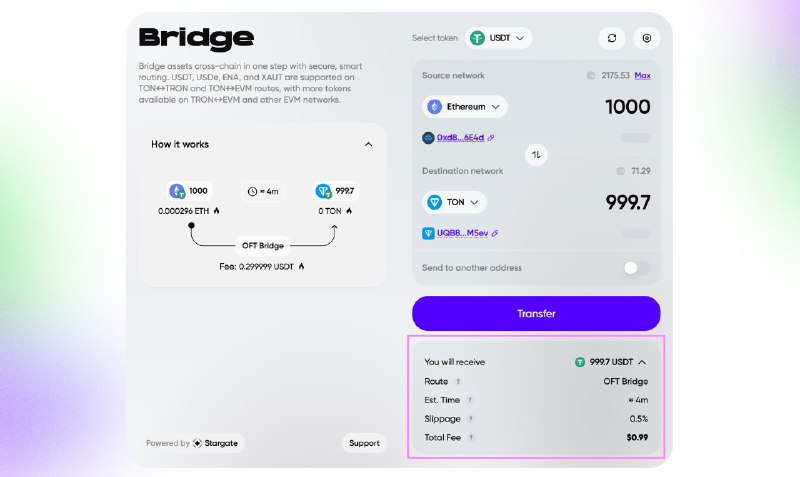Click the help icon next to Route
Screen dimensions: 800x477
pos(458,382)
